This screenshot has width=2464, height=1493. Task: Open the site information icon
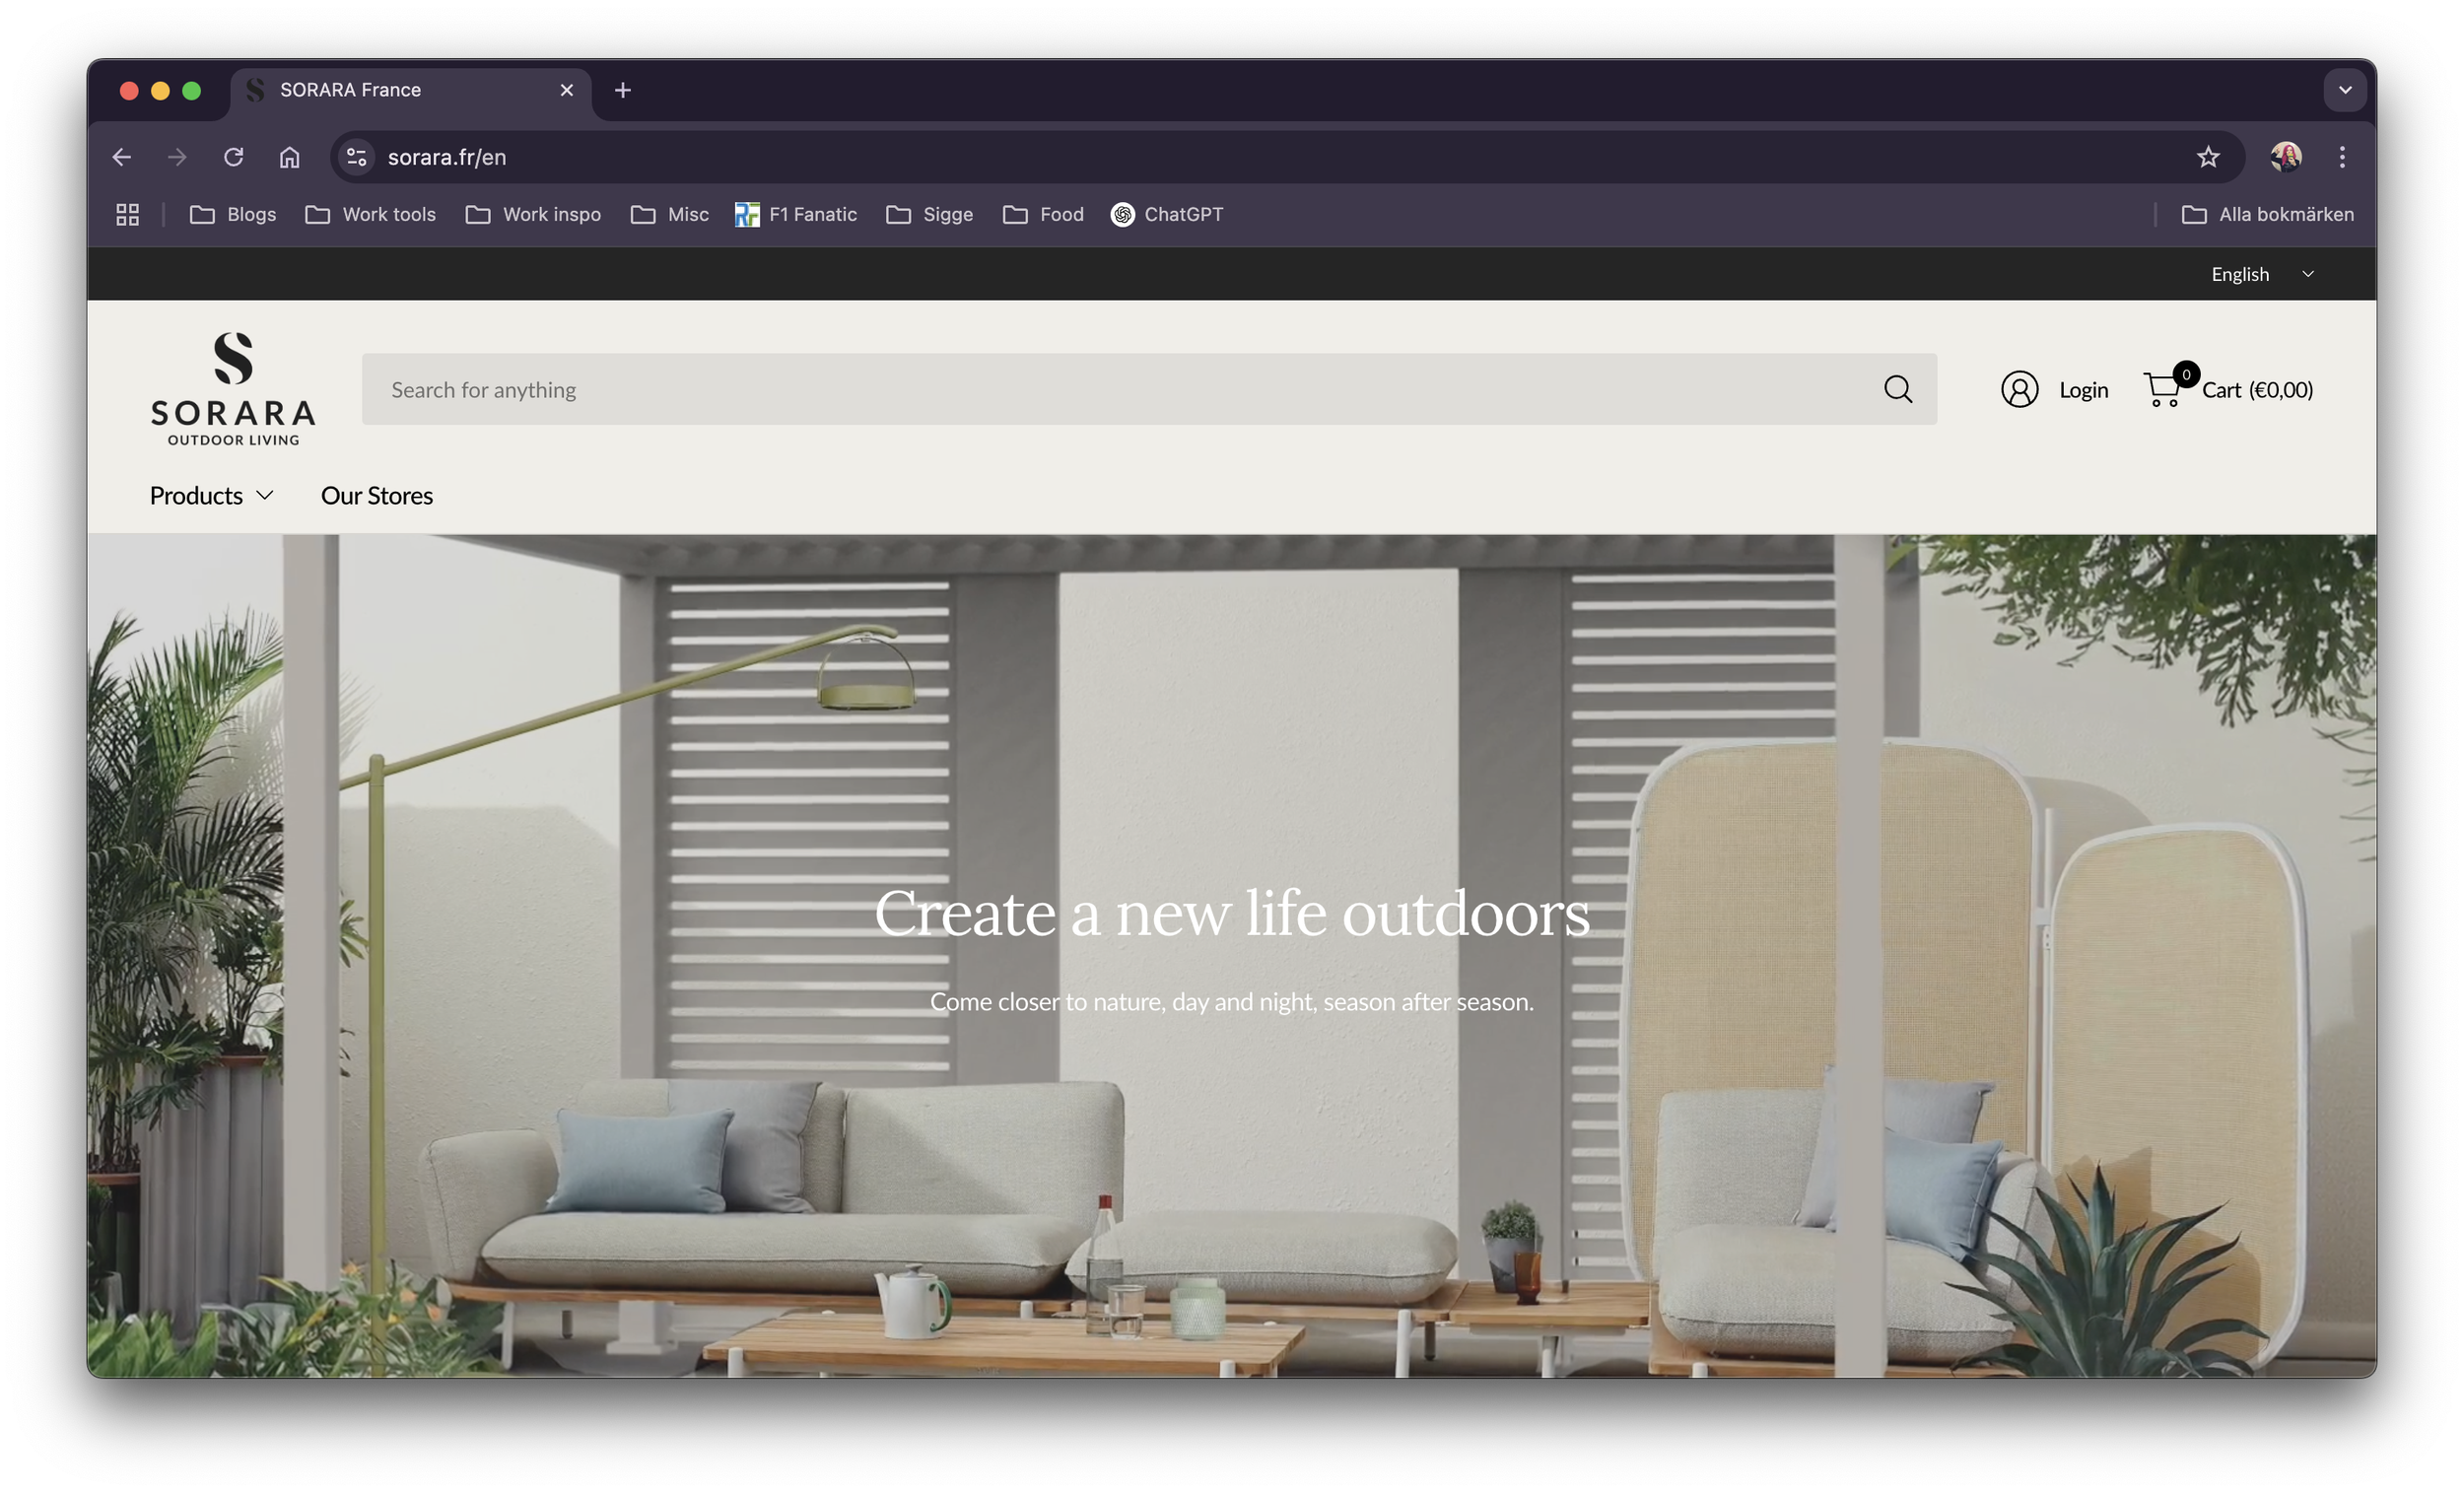point(357,157)
